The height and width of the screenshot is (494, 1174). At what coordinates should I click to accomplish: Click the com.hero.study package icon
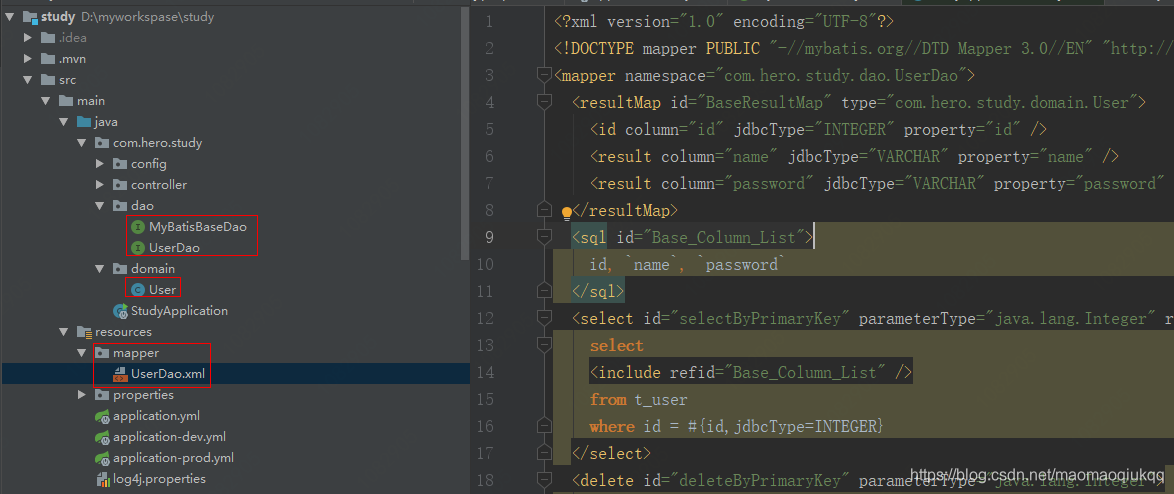(101, 142)
